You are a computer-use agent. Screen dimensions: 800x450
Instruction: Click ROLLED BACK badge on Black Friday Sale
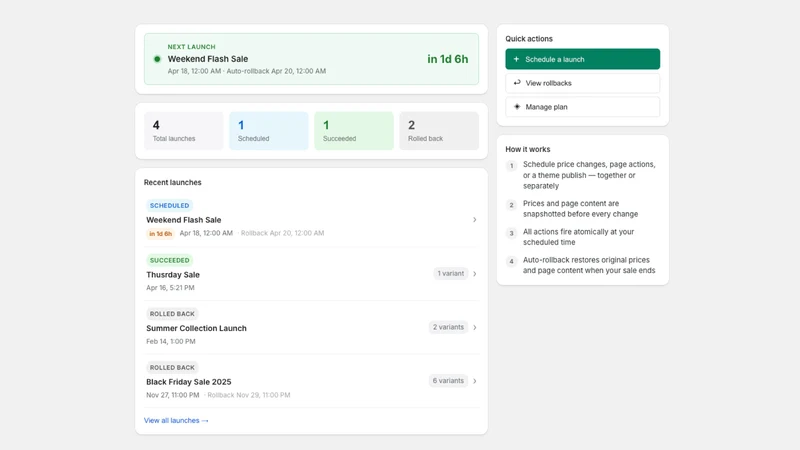coord(172,367)
